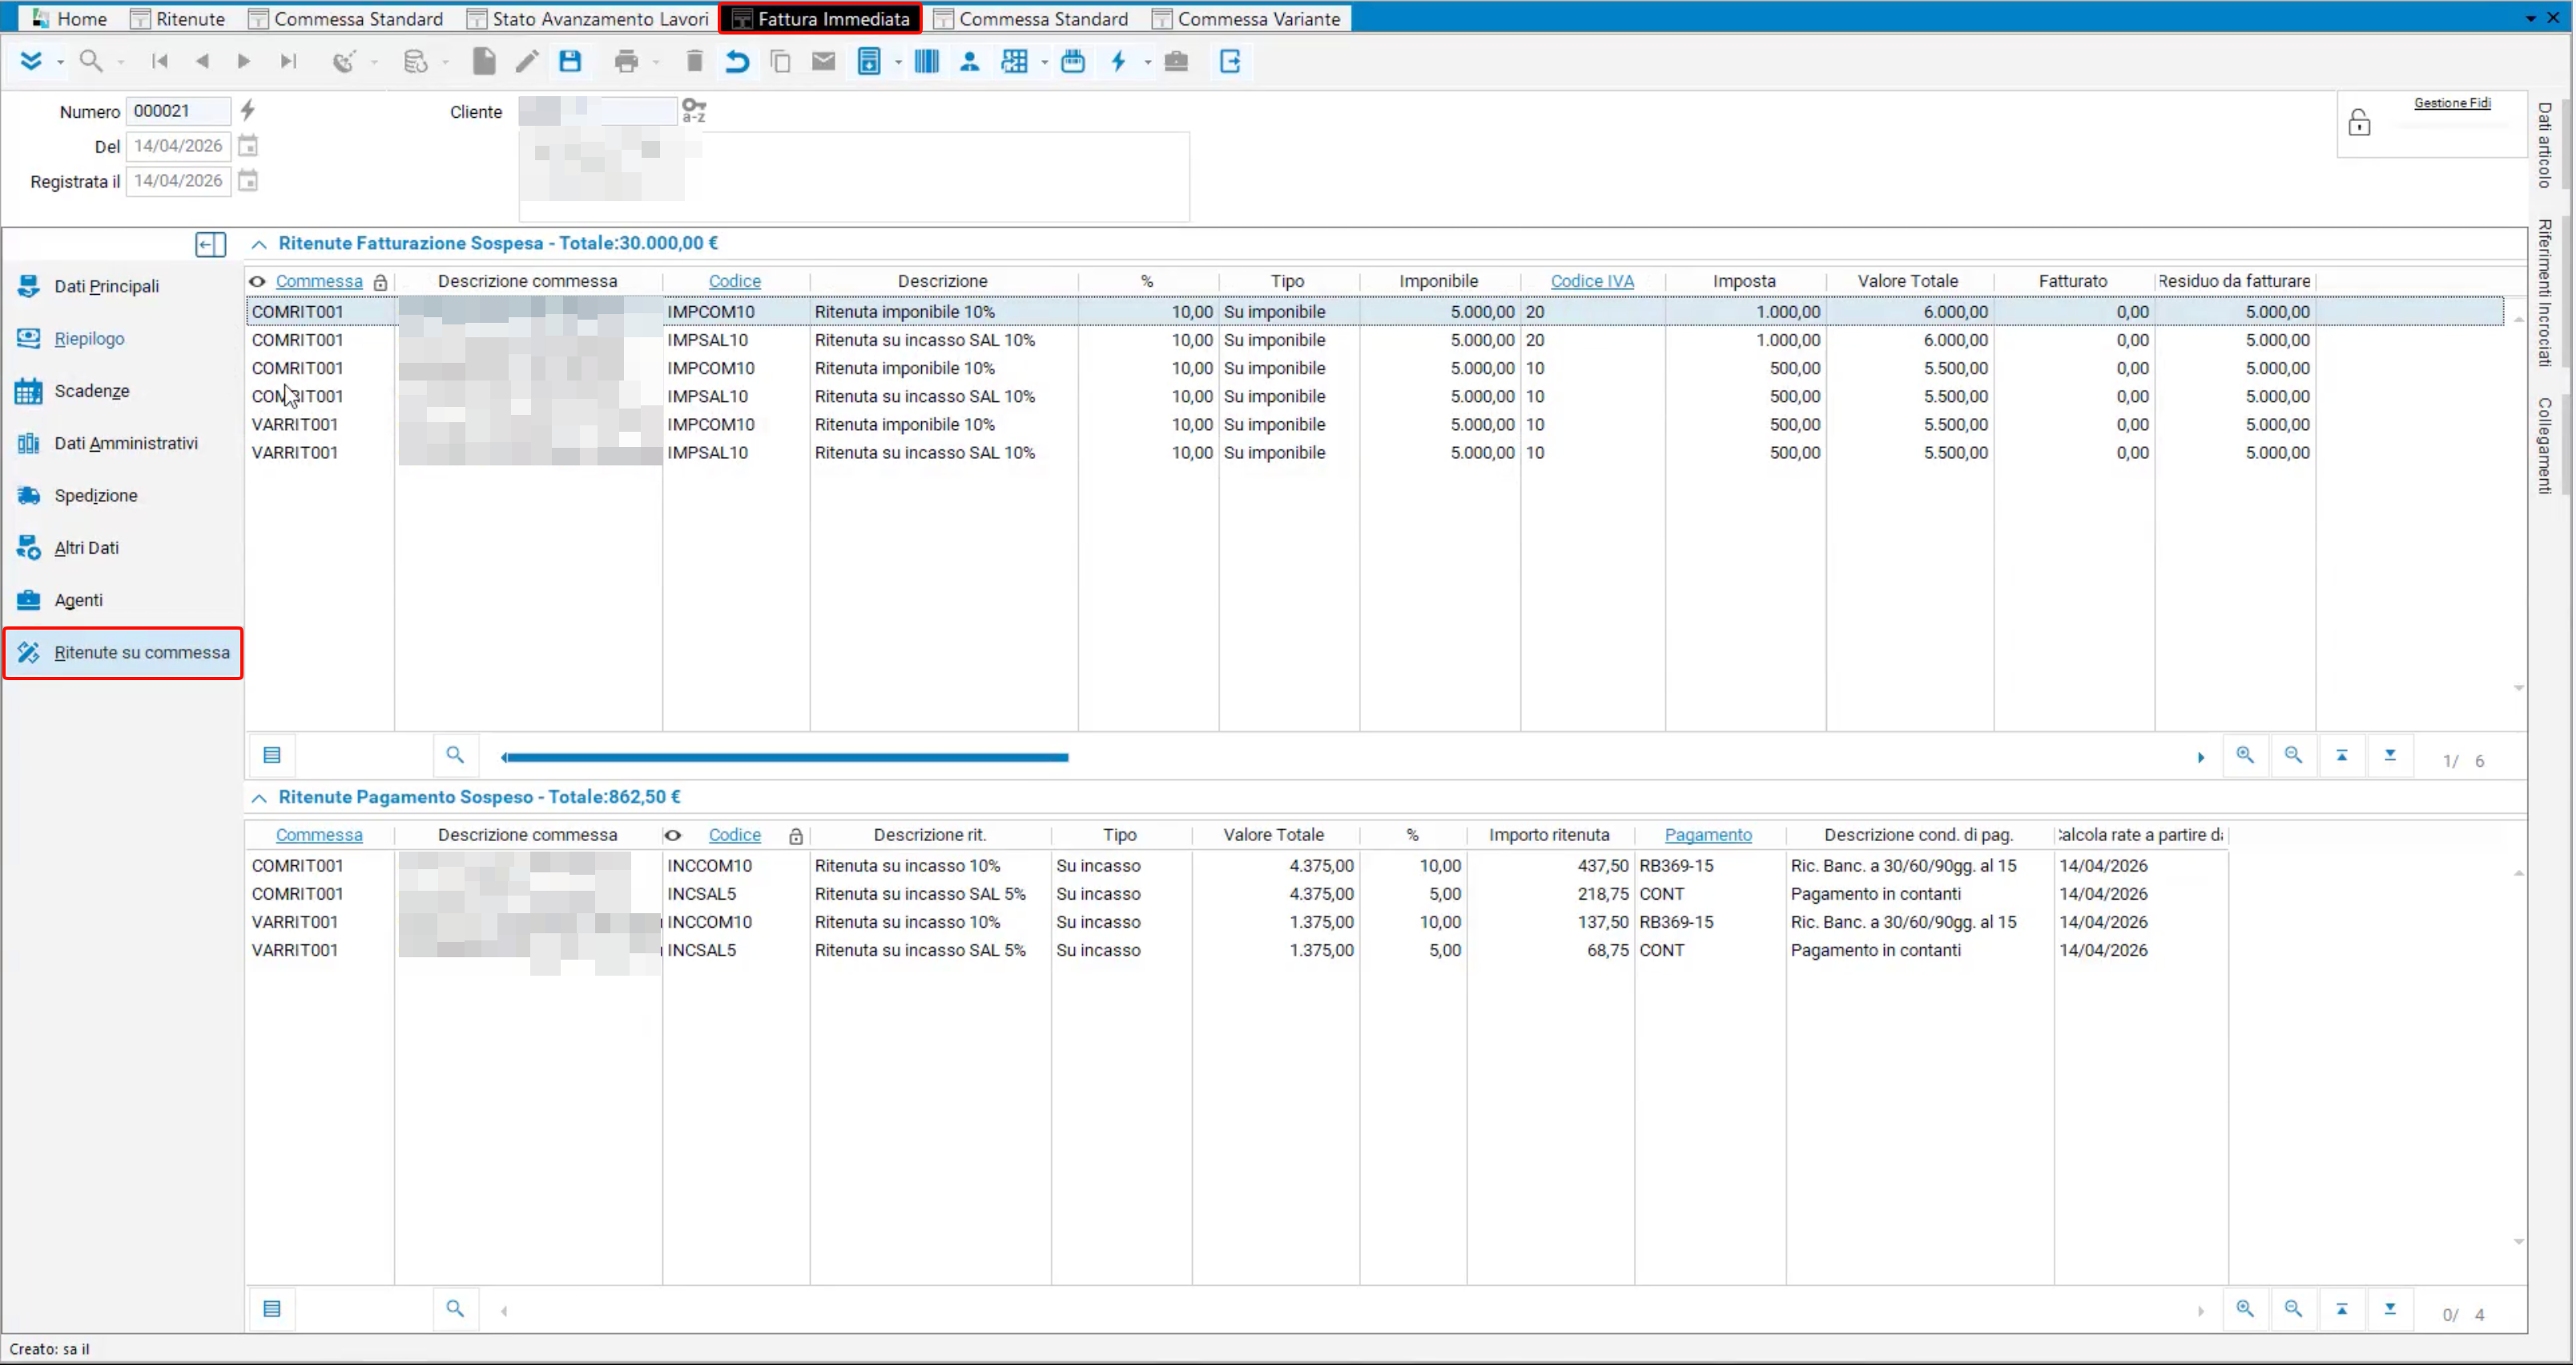Switch to Commessa Variante tab
Image resolution: width=2576 pixels, height=1365 pixels.
[1247, 18]
